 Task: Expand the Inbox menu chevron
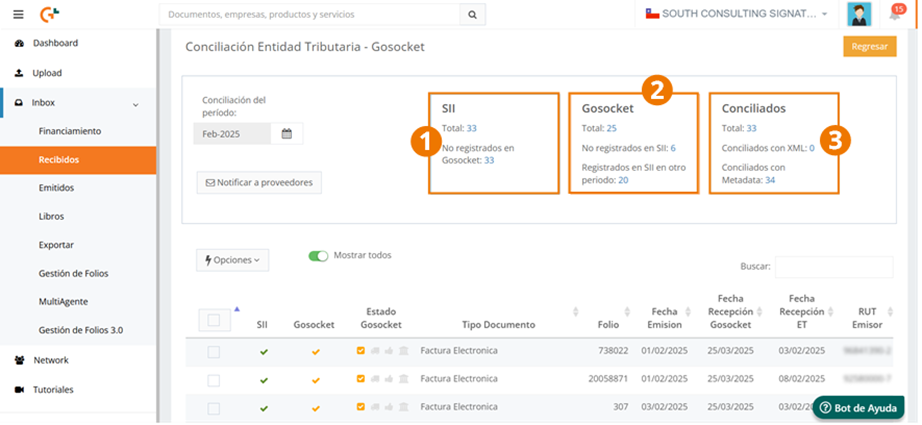click(136, 105)
